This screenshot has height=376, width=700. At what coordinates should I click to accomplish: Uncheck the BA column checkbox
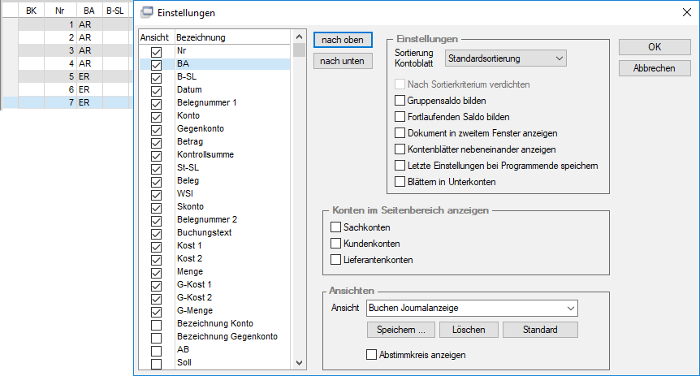pyautogui.click(x=156, y=65)
